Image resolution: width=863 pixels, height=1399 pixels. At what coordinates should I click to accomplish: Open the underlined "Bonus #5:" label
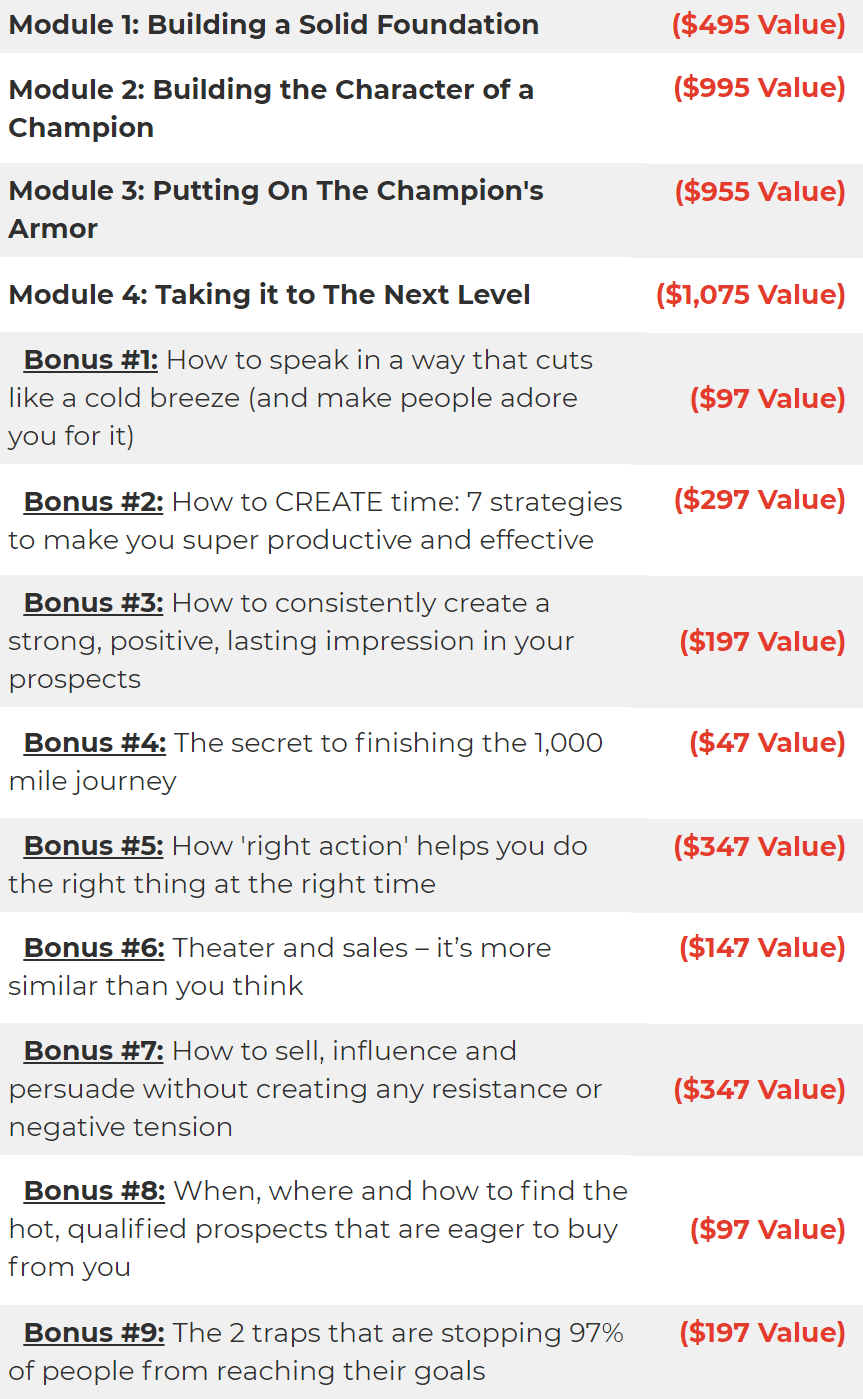point(93,846)
